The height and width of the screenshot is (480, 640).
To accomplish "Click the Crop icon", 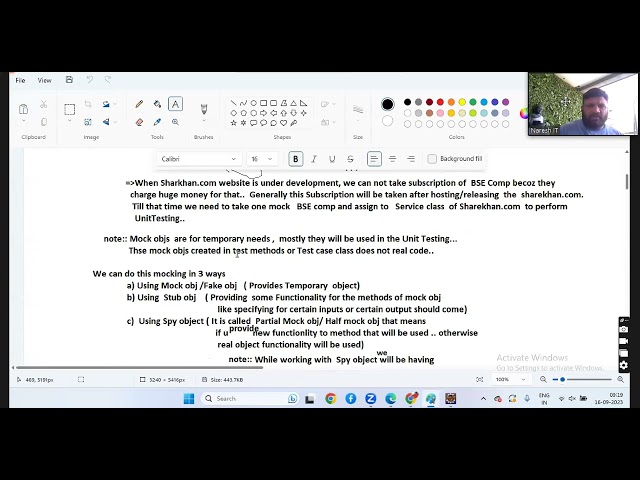I will point(88,104).
